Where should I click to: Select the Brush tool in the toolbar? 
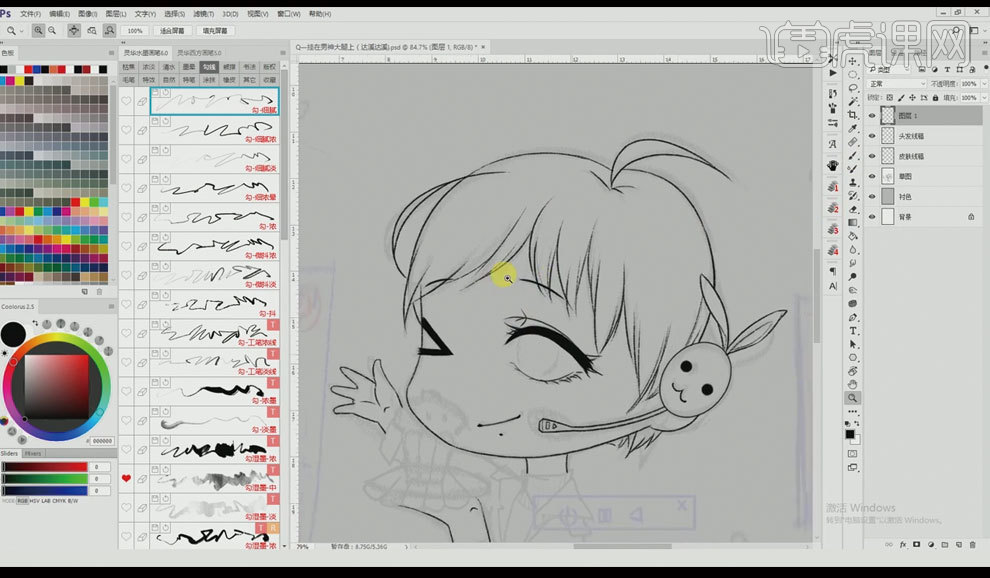point(852,155)
